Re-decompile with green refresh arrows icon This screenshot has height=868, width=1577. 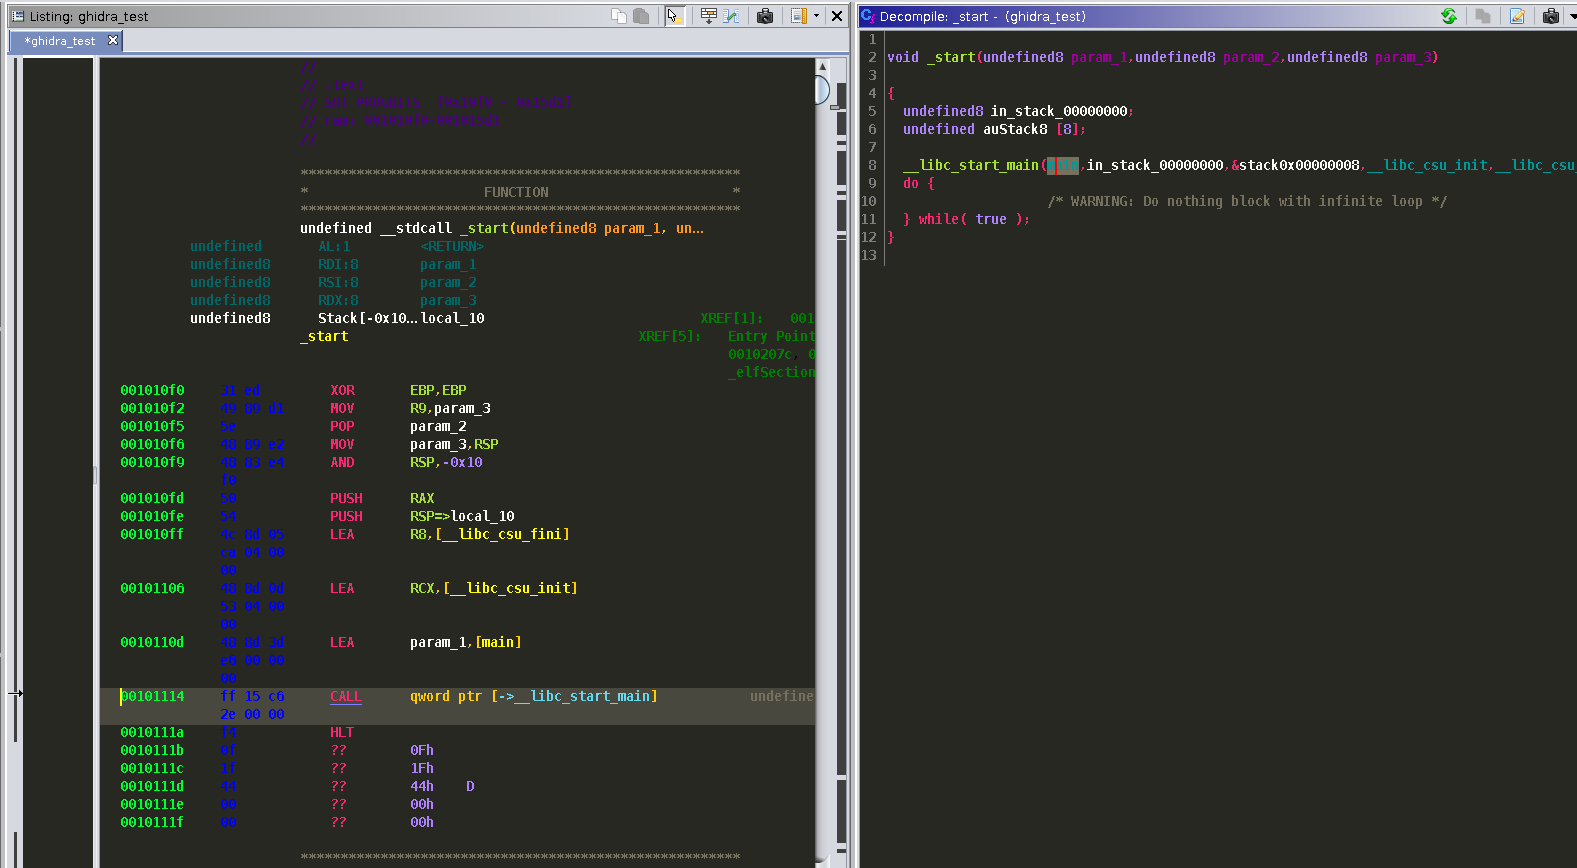[1448, 16]
